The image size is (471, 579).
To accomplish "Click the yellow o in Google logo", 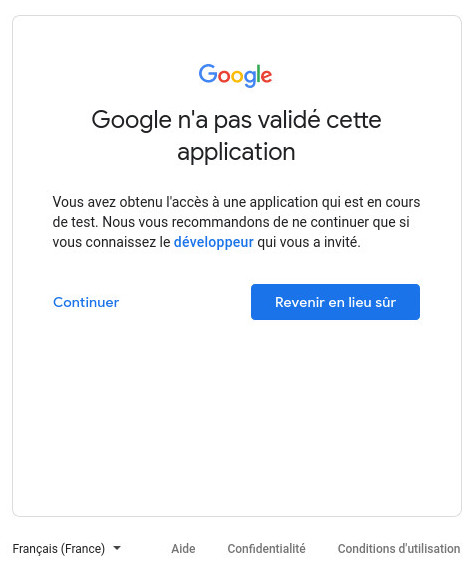I will [x=237, y=76].
